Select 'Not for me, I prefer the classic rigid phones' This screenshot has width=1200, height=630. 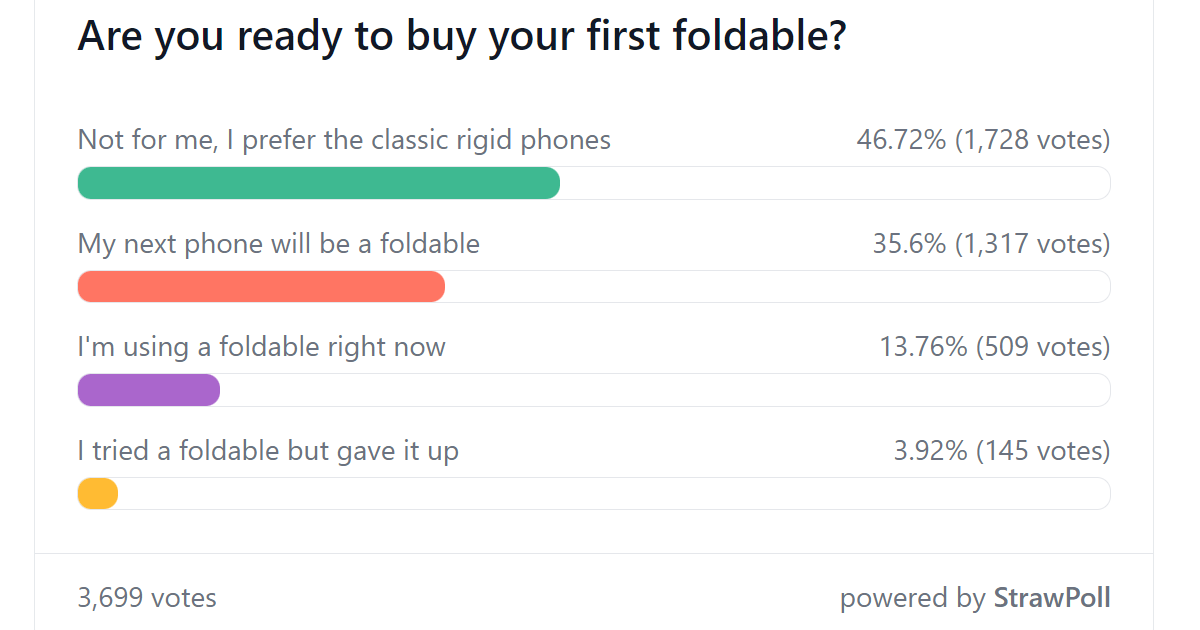click(344, 140)
